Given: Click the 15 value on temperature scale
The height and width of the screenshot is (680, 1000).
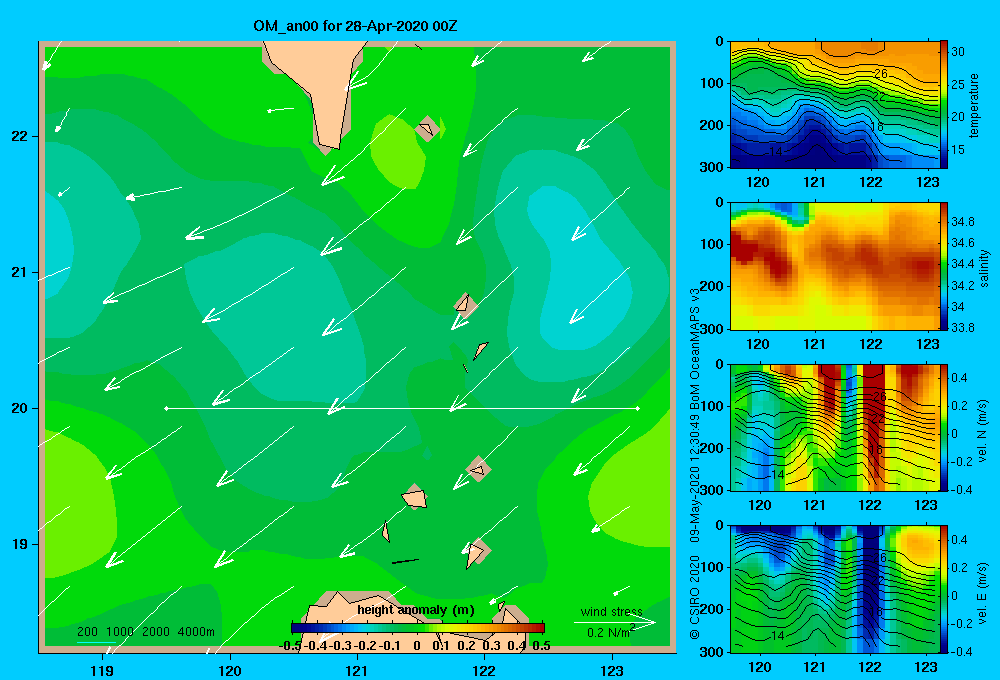Looking at the screenshot, I should (x=958, y=150).
